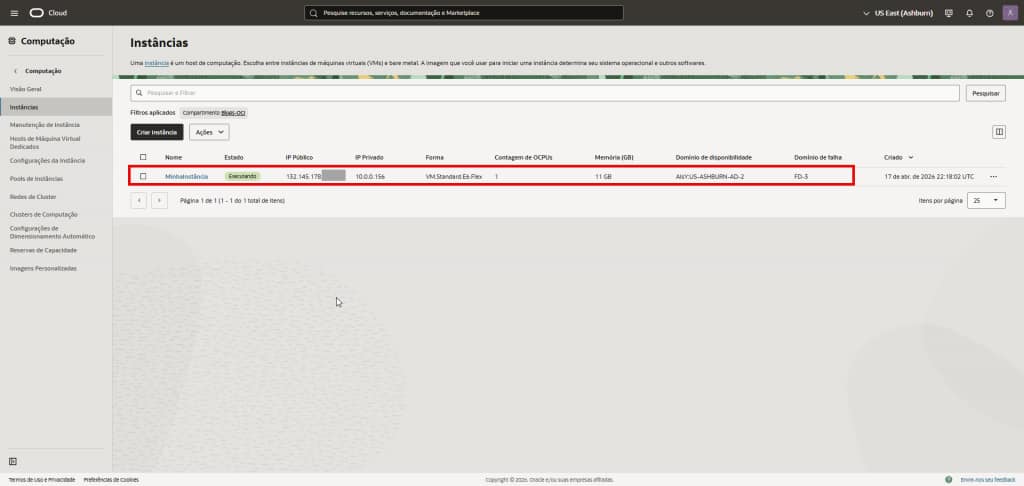Click the back chevron beside Computação

click(16, 71)
